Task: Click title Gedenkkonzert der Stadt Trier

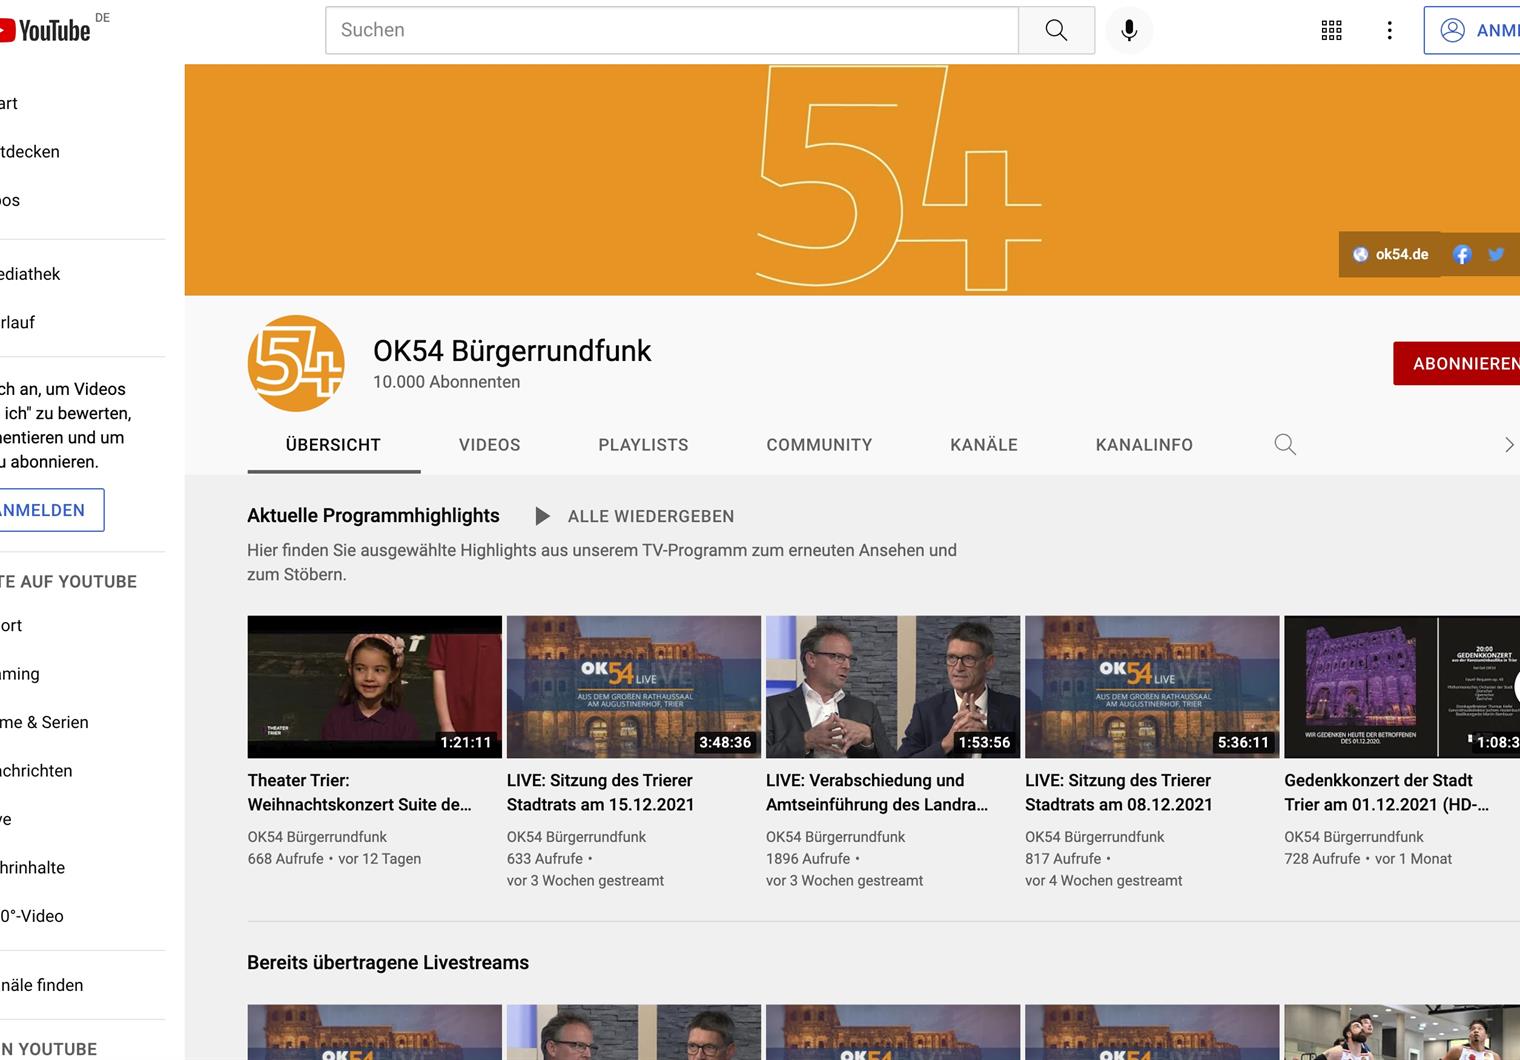Action: (x=1386, y=792)
